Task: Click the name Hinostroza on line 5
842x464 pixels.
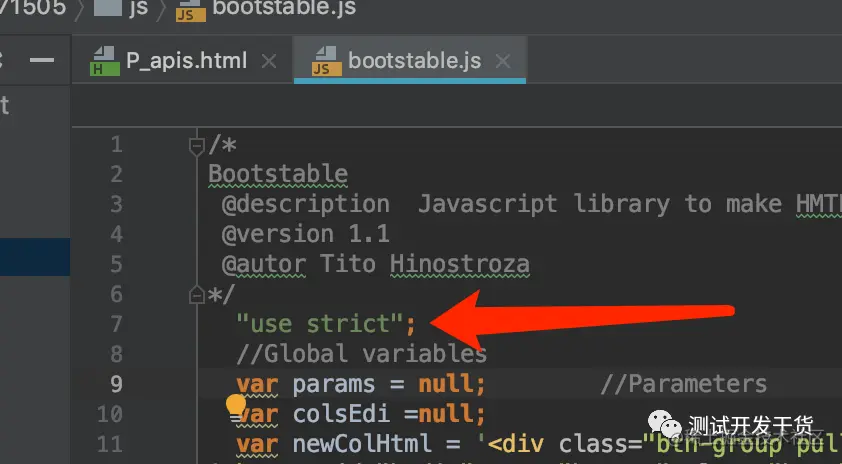Action: tap(460, 264)
